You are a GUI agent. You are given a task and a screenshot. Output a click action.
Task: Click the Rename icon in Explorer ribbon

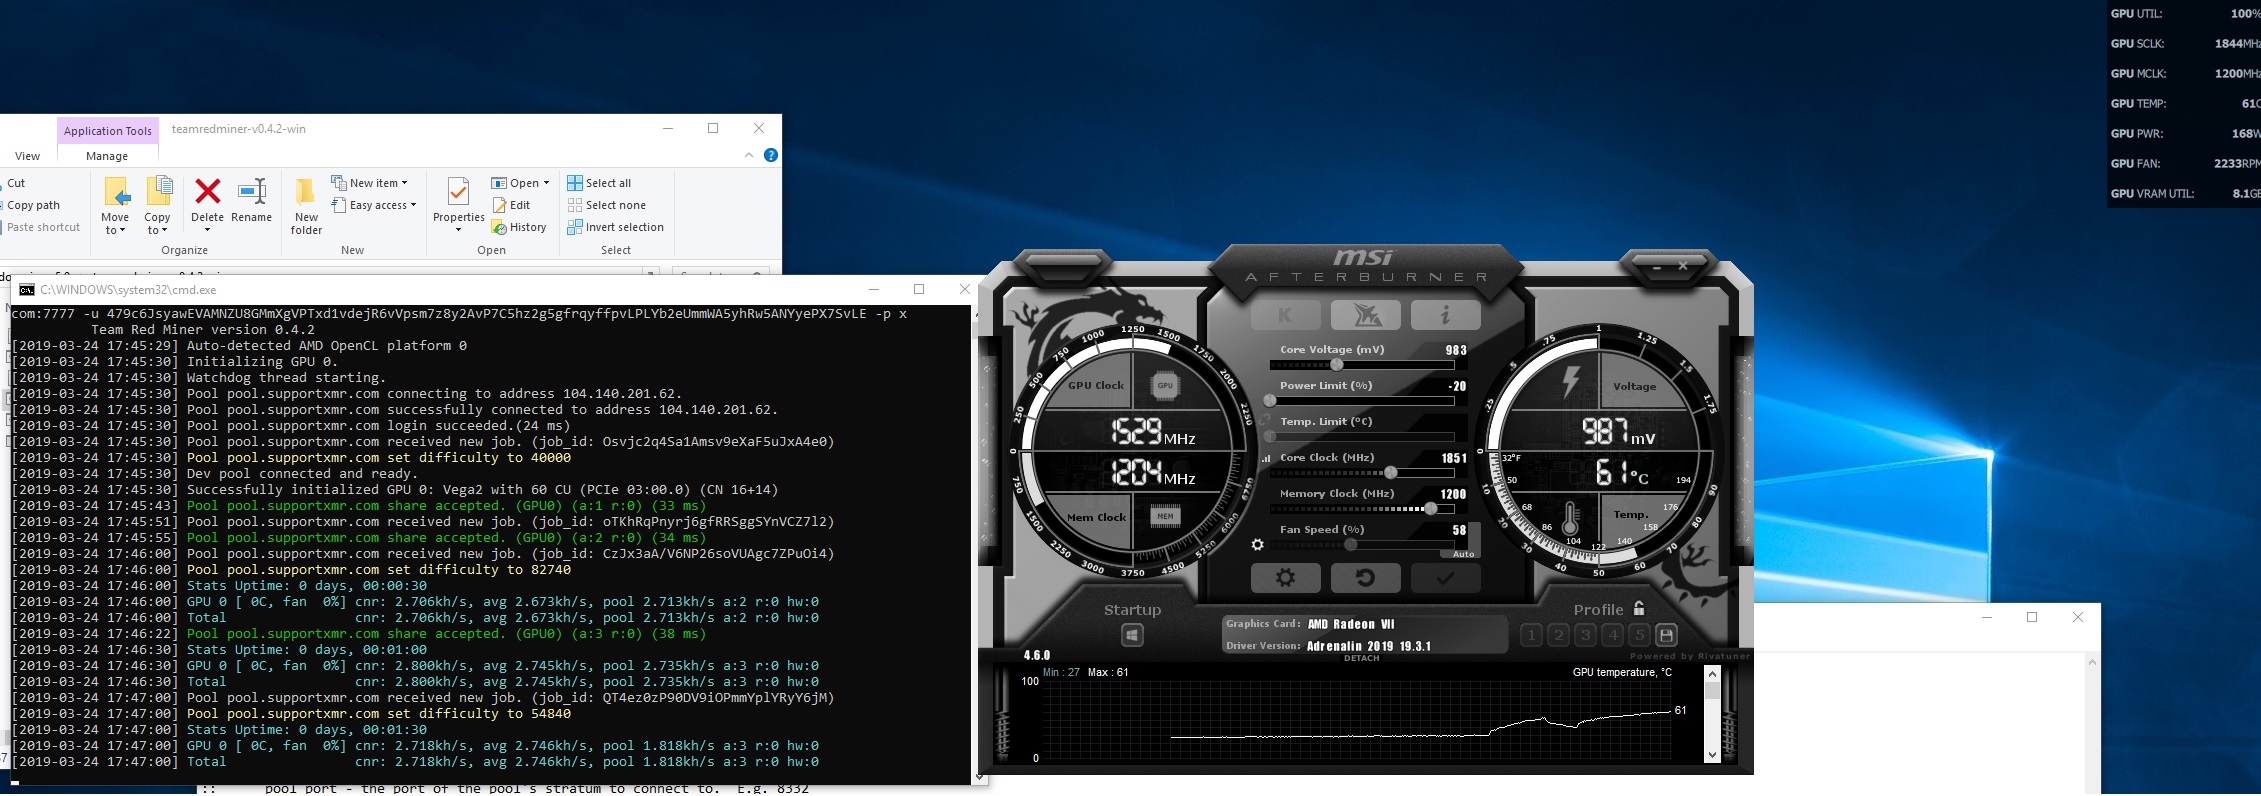(252, 191)
